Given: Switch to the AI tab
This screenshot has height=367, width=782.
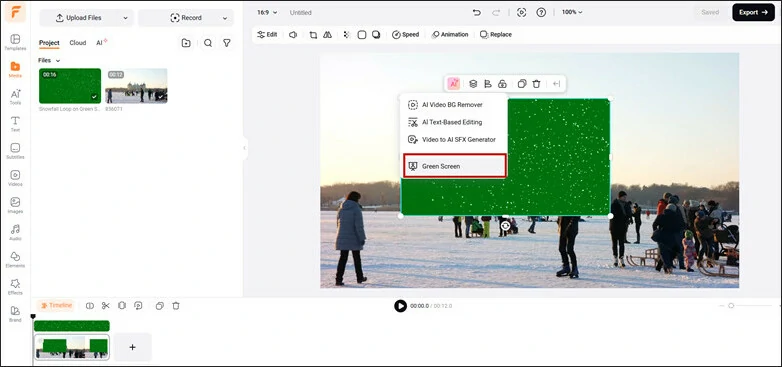Looking at the screenshot, I should click(x=102, y=43).
